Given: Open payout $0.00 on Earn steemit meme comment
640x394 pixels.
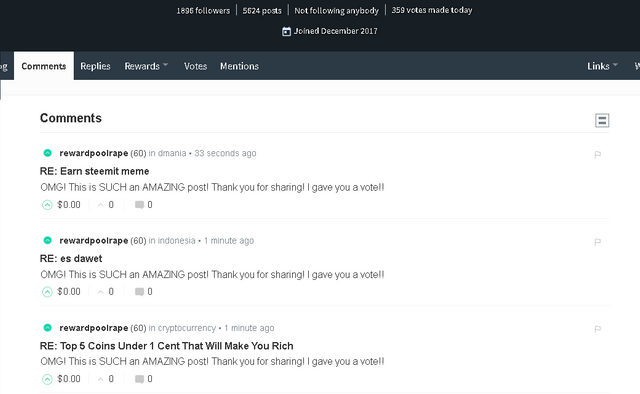Looking at the screenshot, I should pyautogui.click(x=69, y=205).
